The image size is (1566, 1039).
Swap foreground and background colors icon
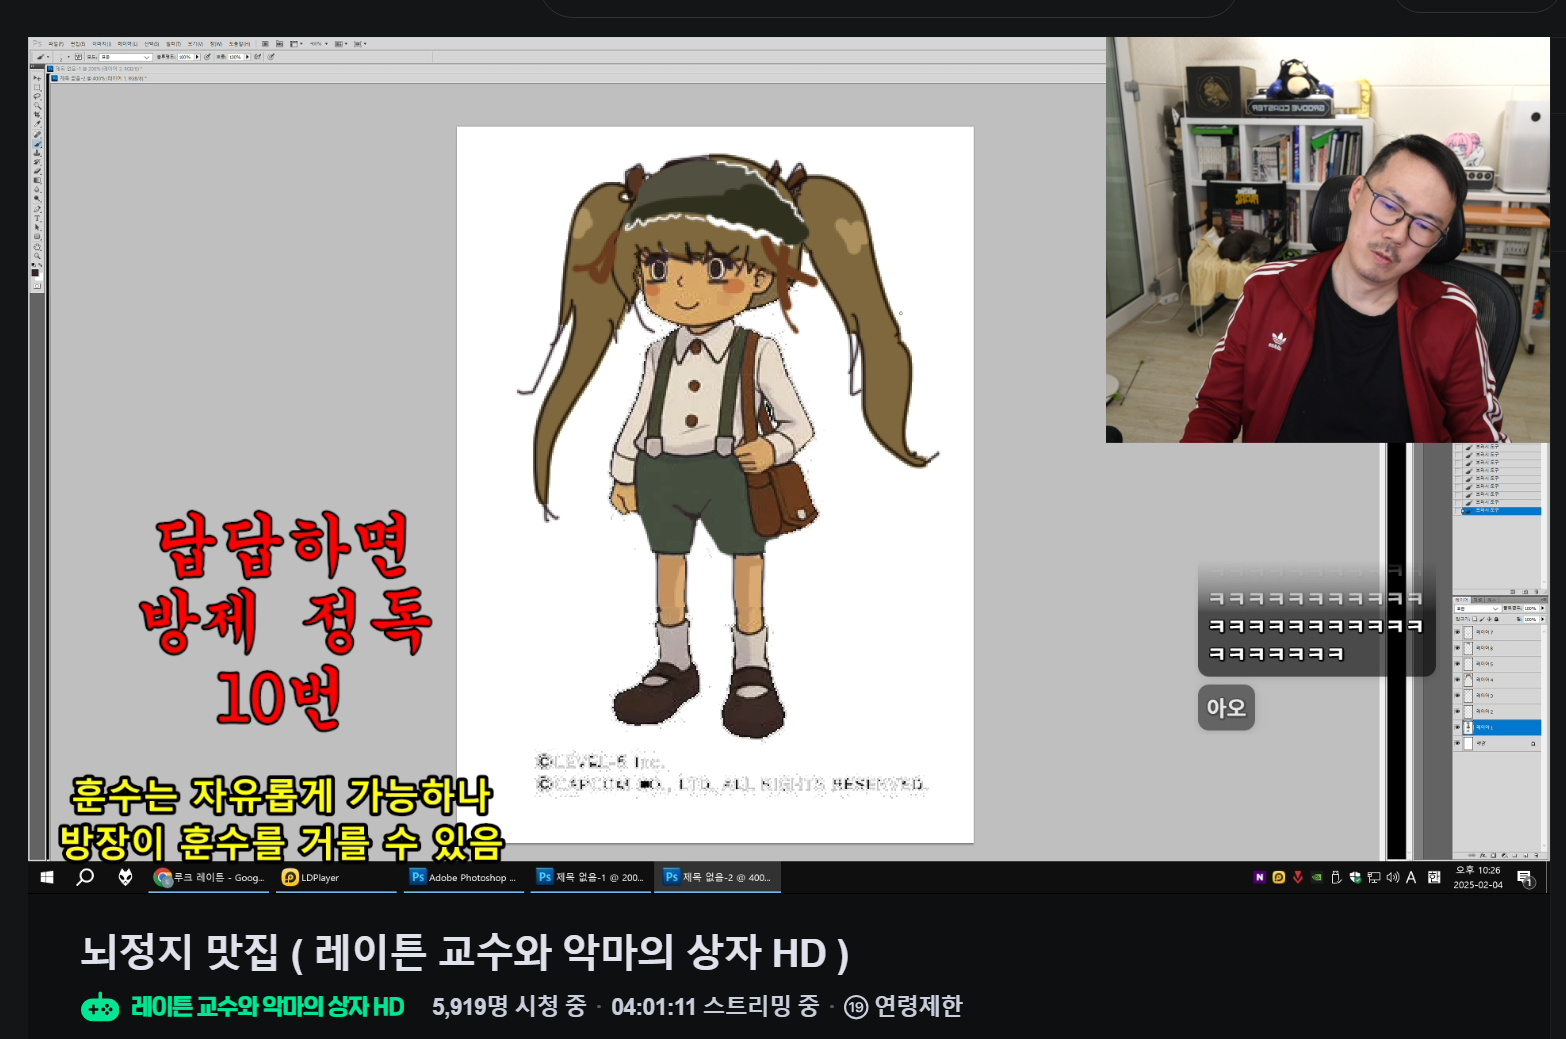point(40,265)
